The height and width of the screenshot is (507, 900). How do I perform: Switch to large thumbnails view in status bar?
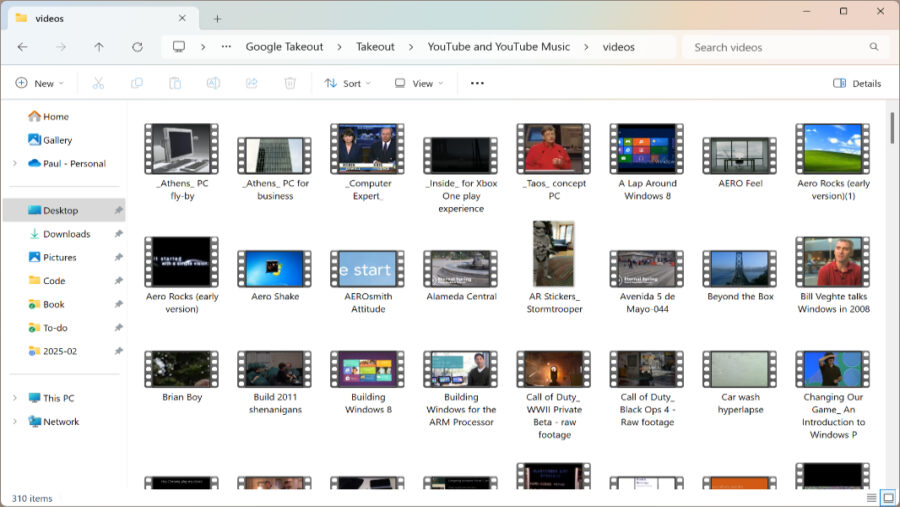[887, 498]
